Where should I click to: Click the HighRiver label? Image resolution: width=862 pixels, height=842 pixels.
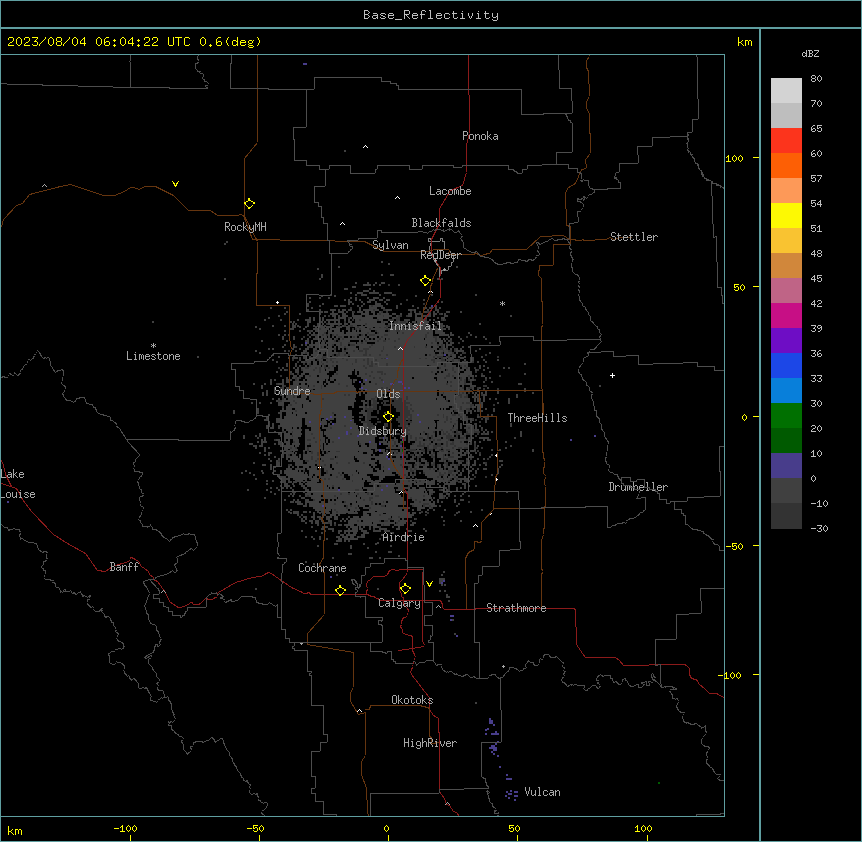[430, 743]
